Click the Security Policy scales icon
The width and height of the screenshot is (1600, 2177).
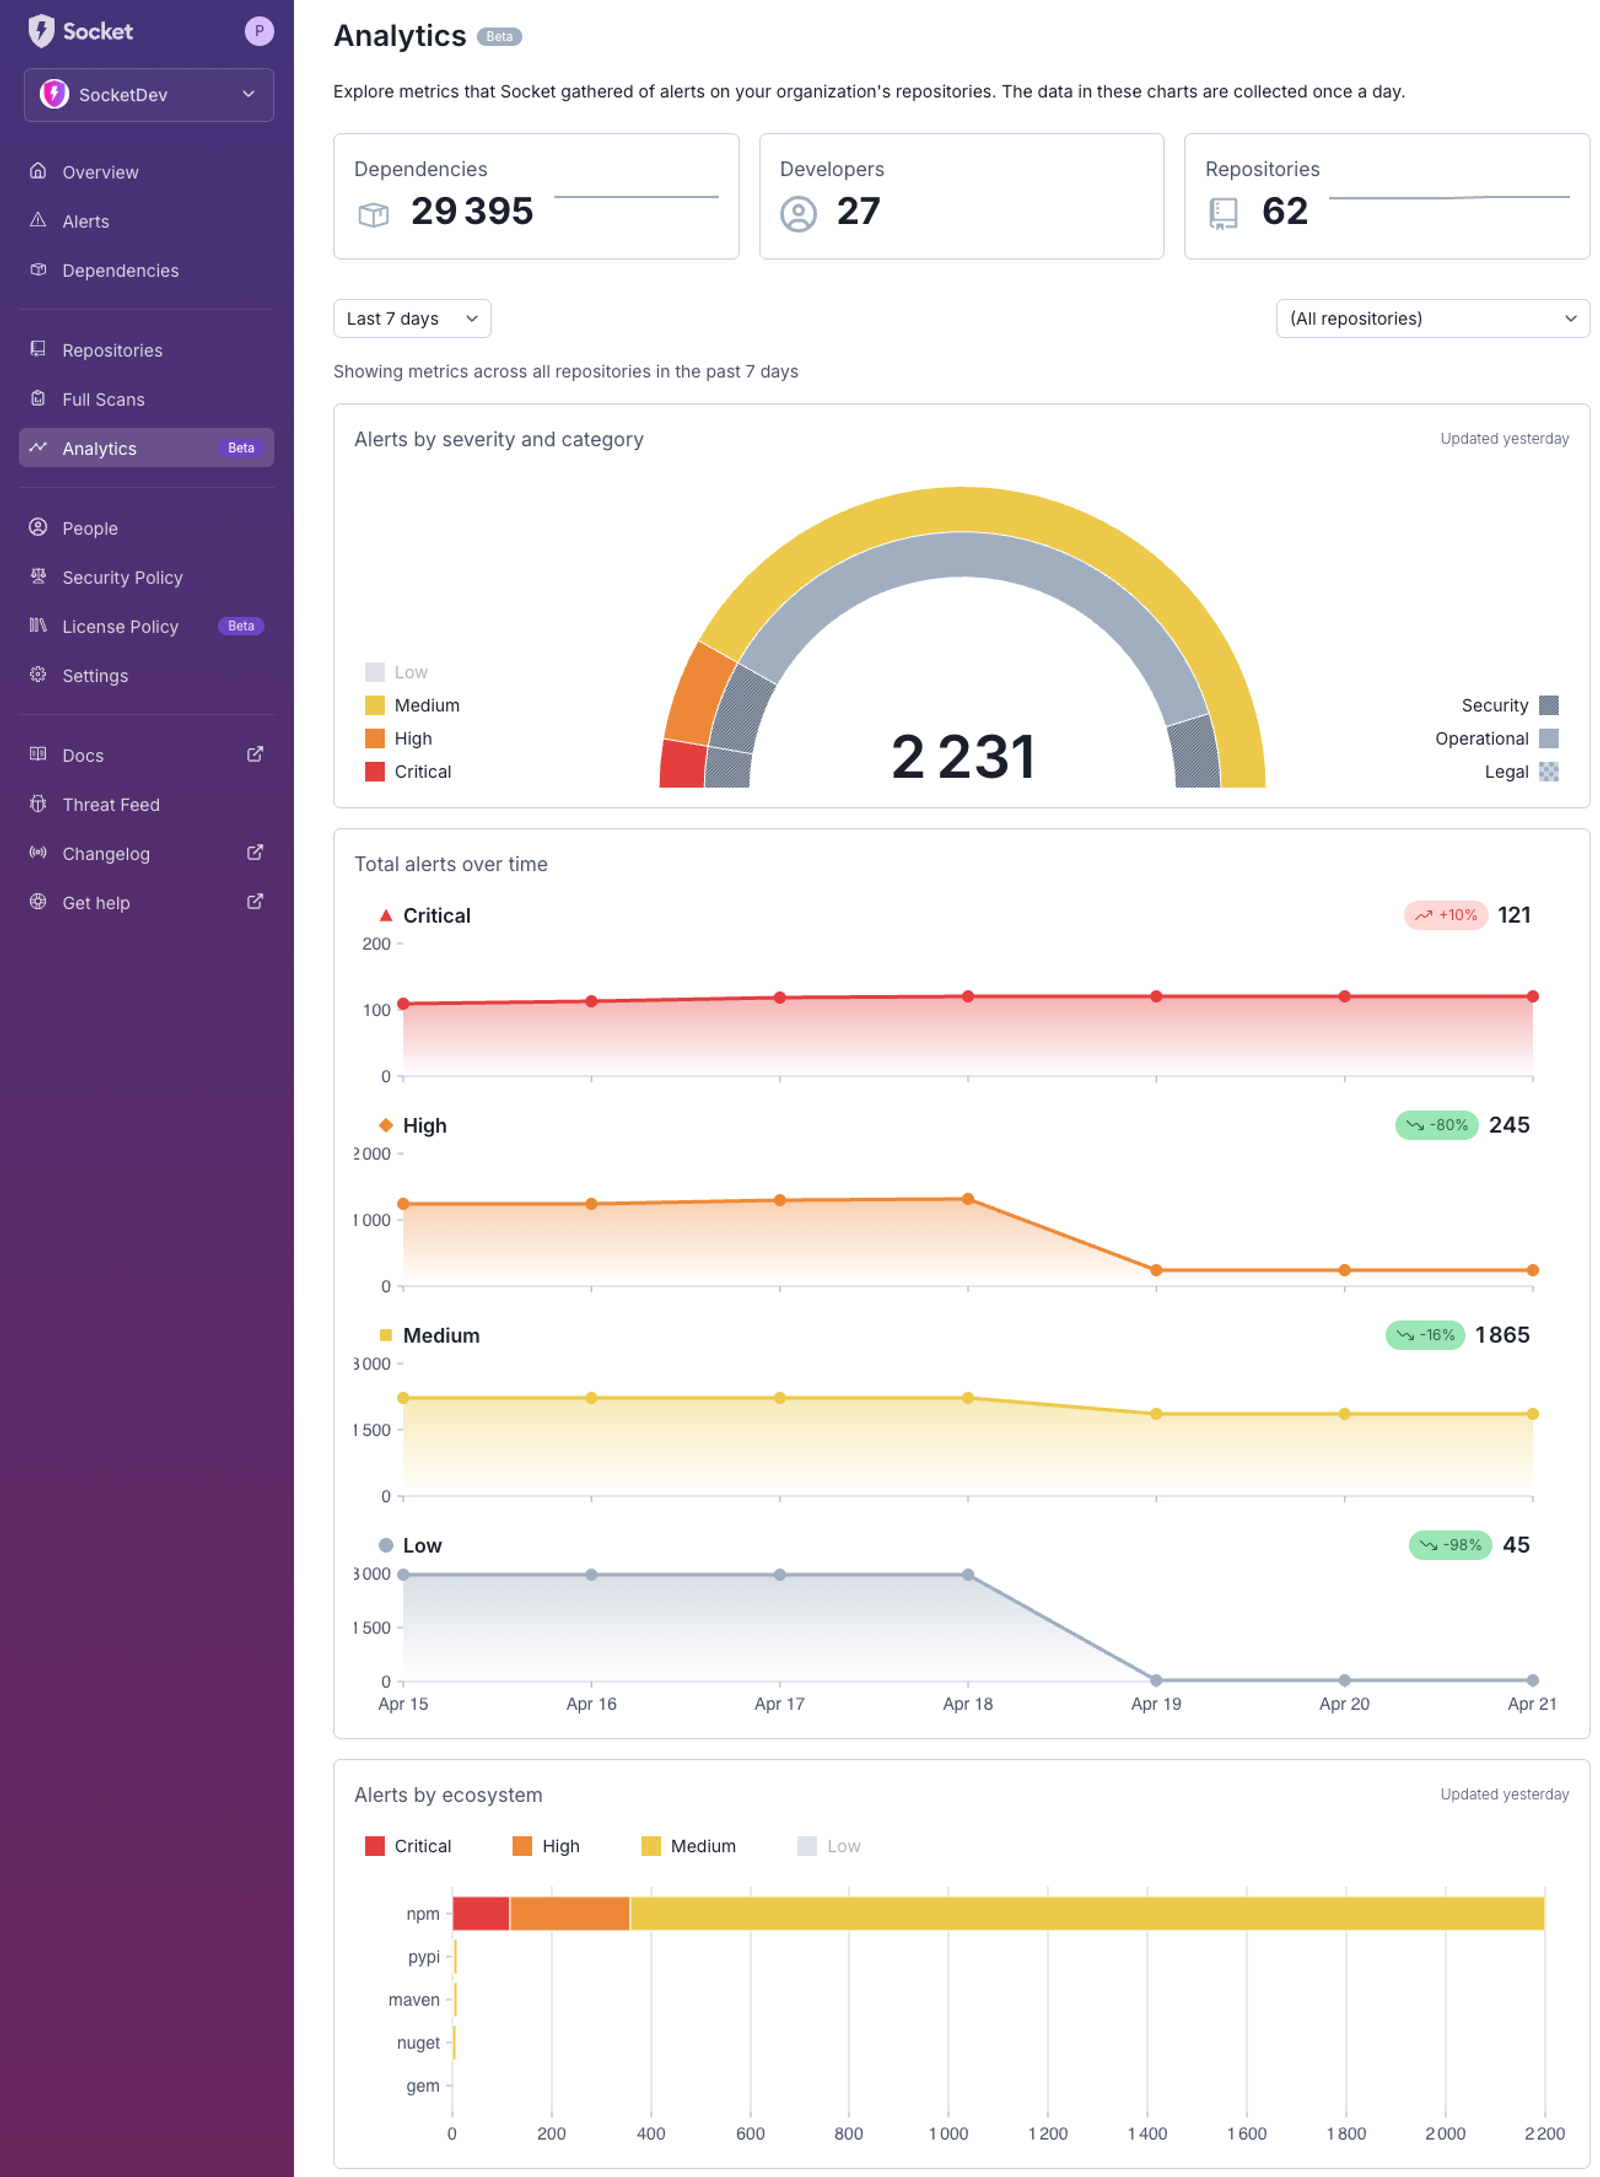pyautogui.click(x=38, y=576)
